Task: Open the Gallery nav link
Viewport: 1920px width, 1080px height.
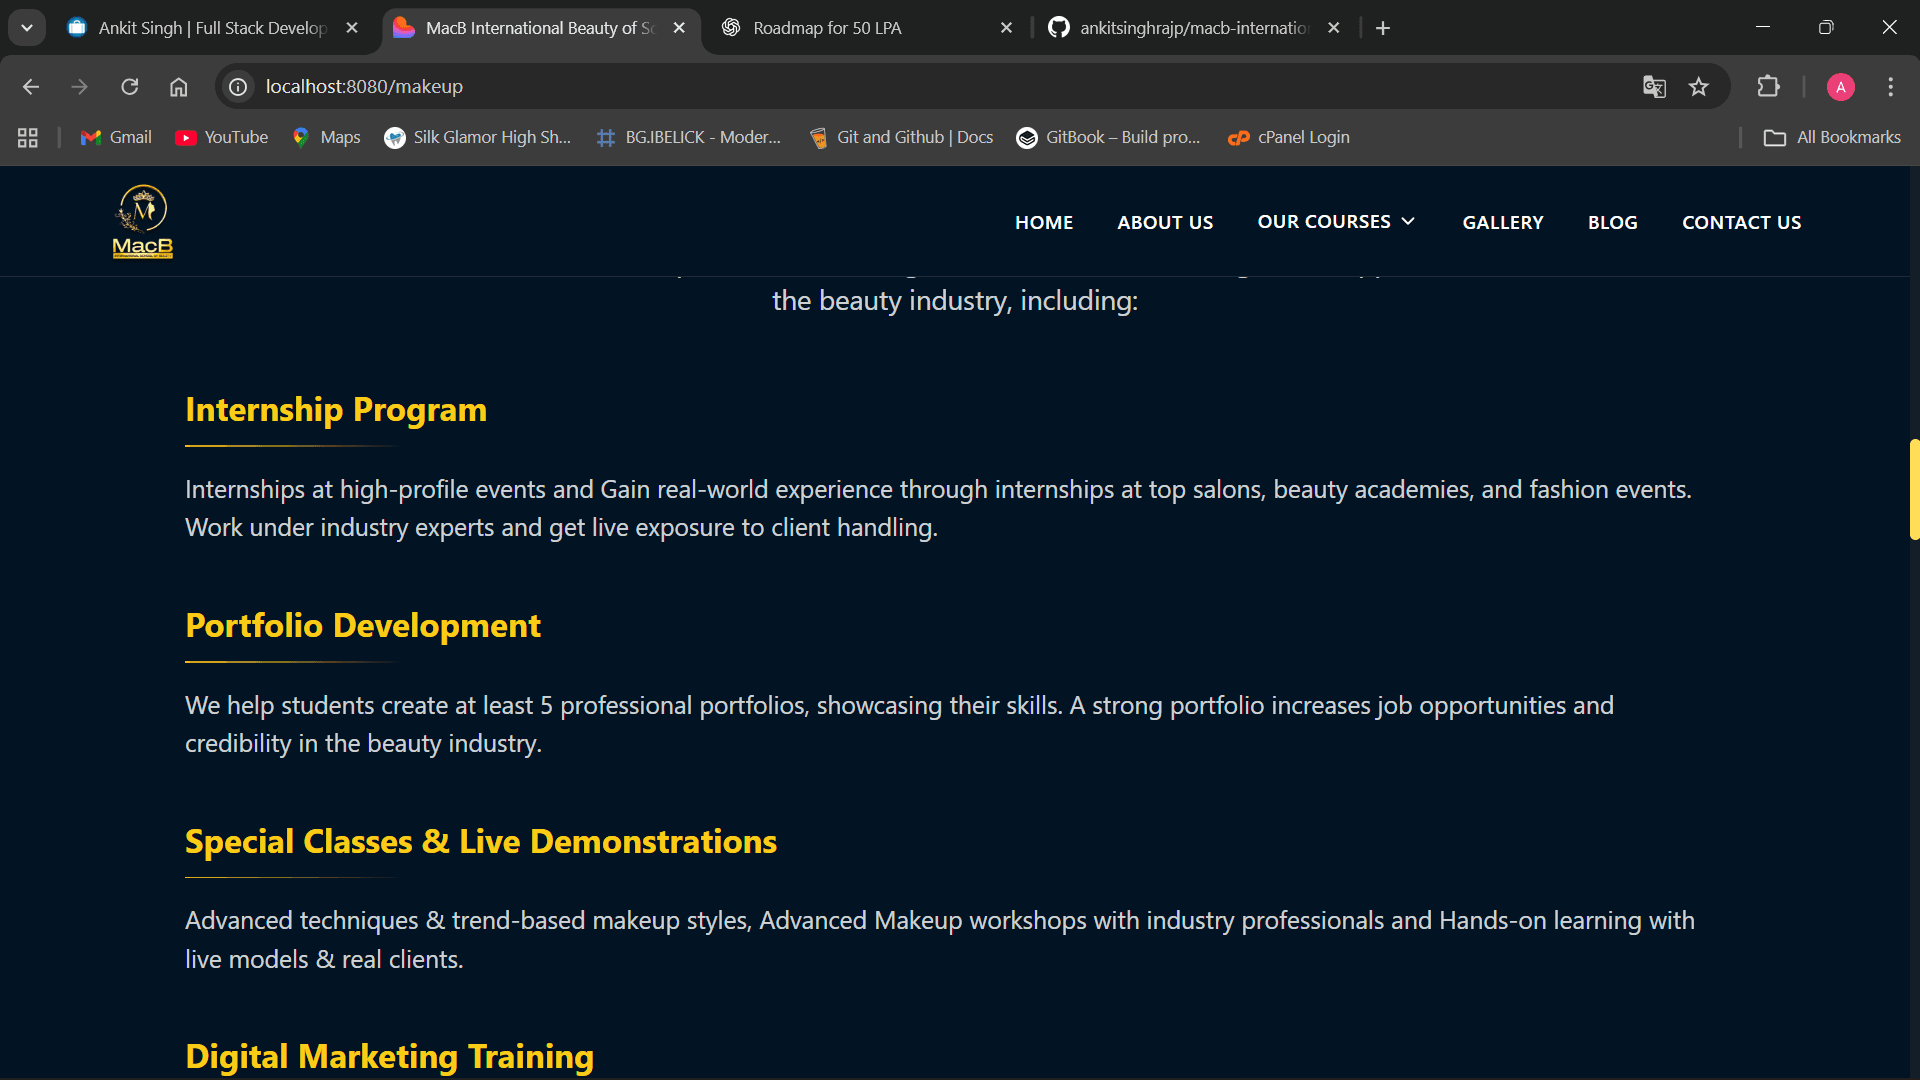Action: pyautogui.click(x=1502, y=222)
